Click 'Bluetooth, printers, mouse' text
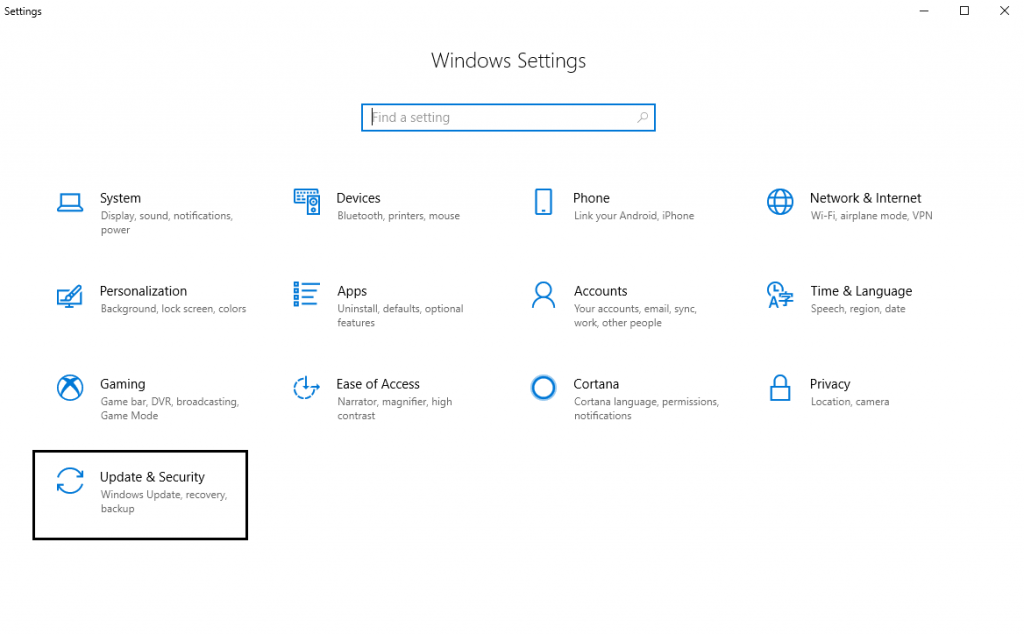This screenshot has height=635, width=1024. coord(398,216)
